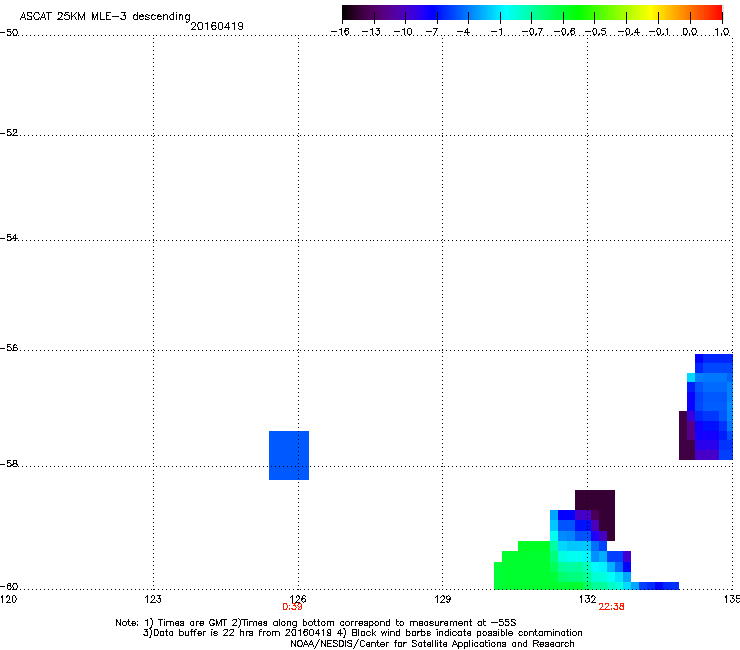Click the longitude label 123

pos(153,599)
